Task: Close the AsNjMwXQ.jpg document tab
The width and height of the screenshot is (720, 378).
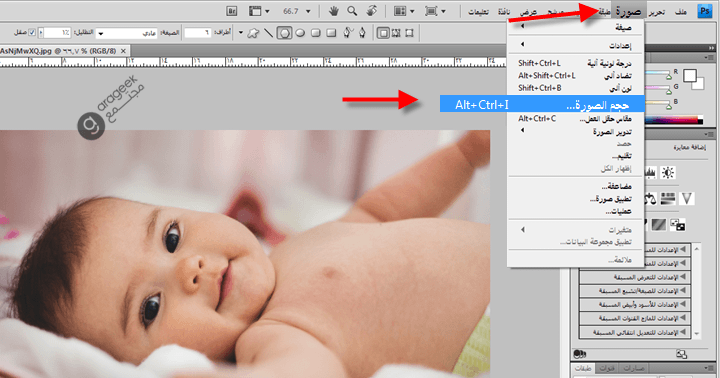Action: 123,51
